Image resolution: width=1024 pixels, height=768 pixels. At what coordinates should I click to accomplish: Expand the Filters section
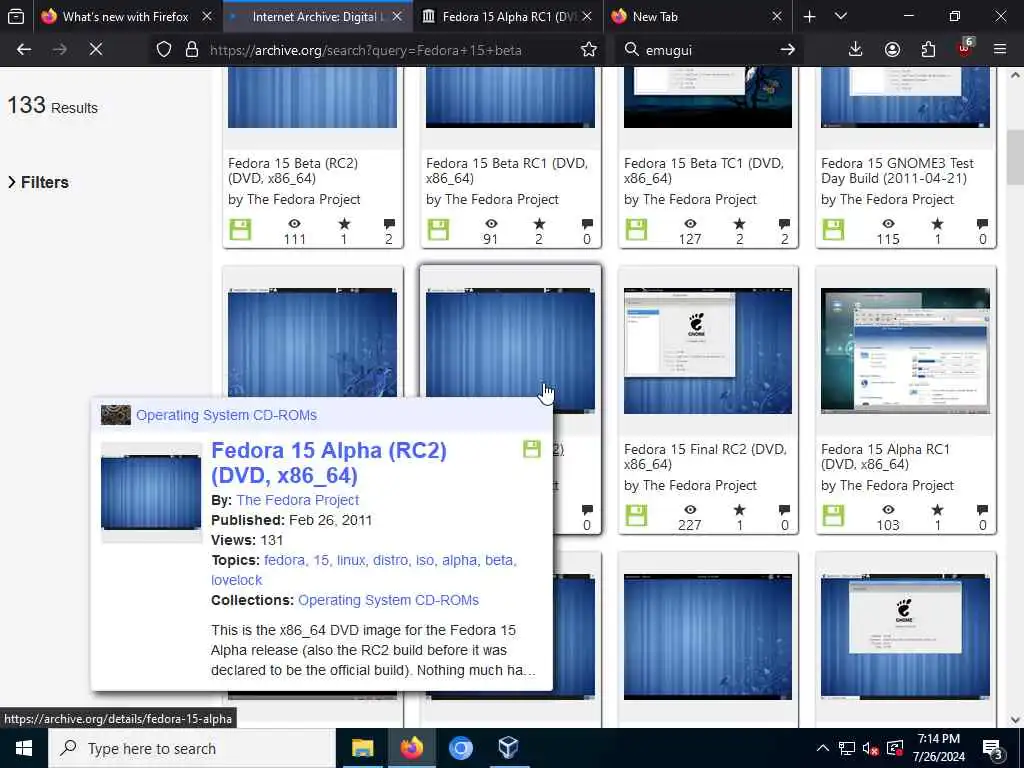coord(38,182)
